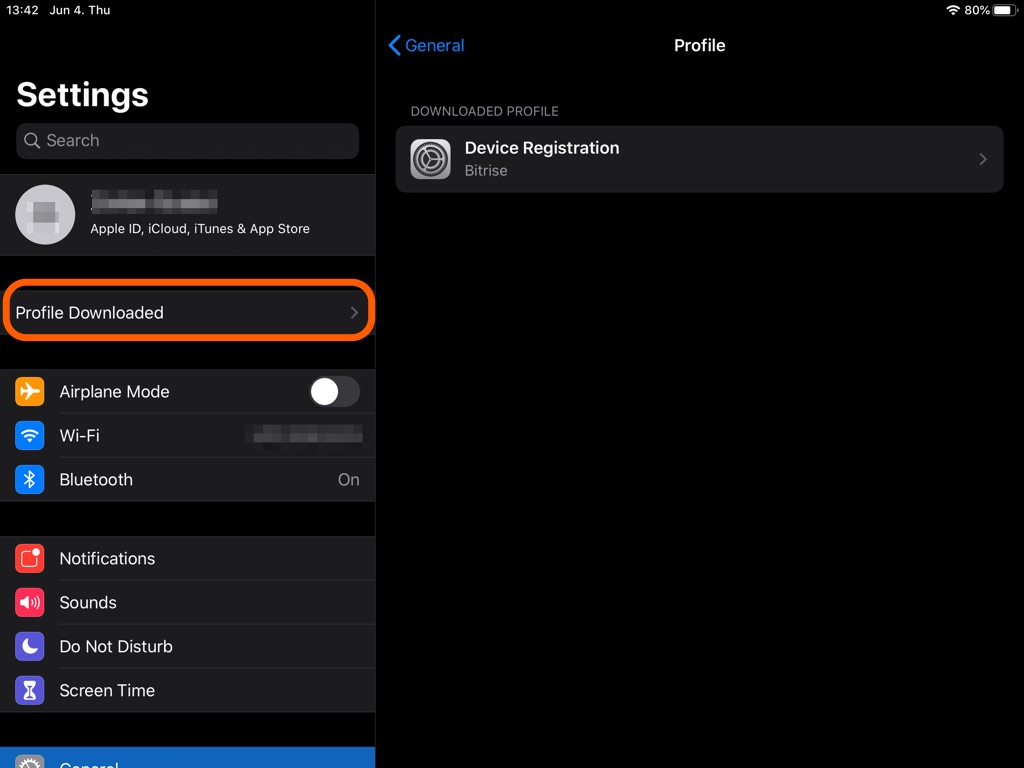
Task: Open Apple ID account avatar
Action: coord(46,215)
